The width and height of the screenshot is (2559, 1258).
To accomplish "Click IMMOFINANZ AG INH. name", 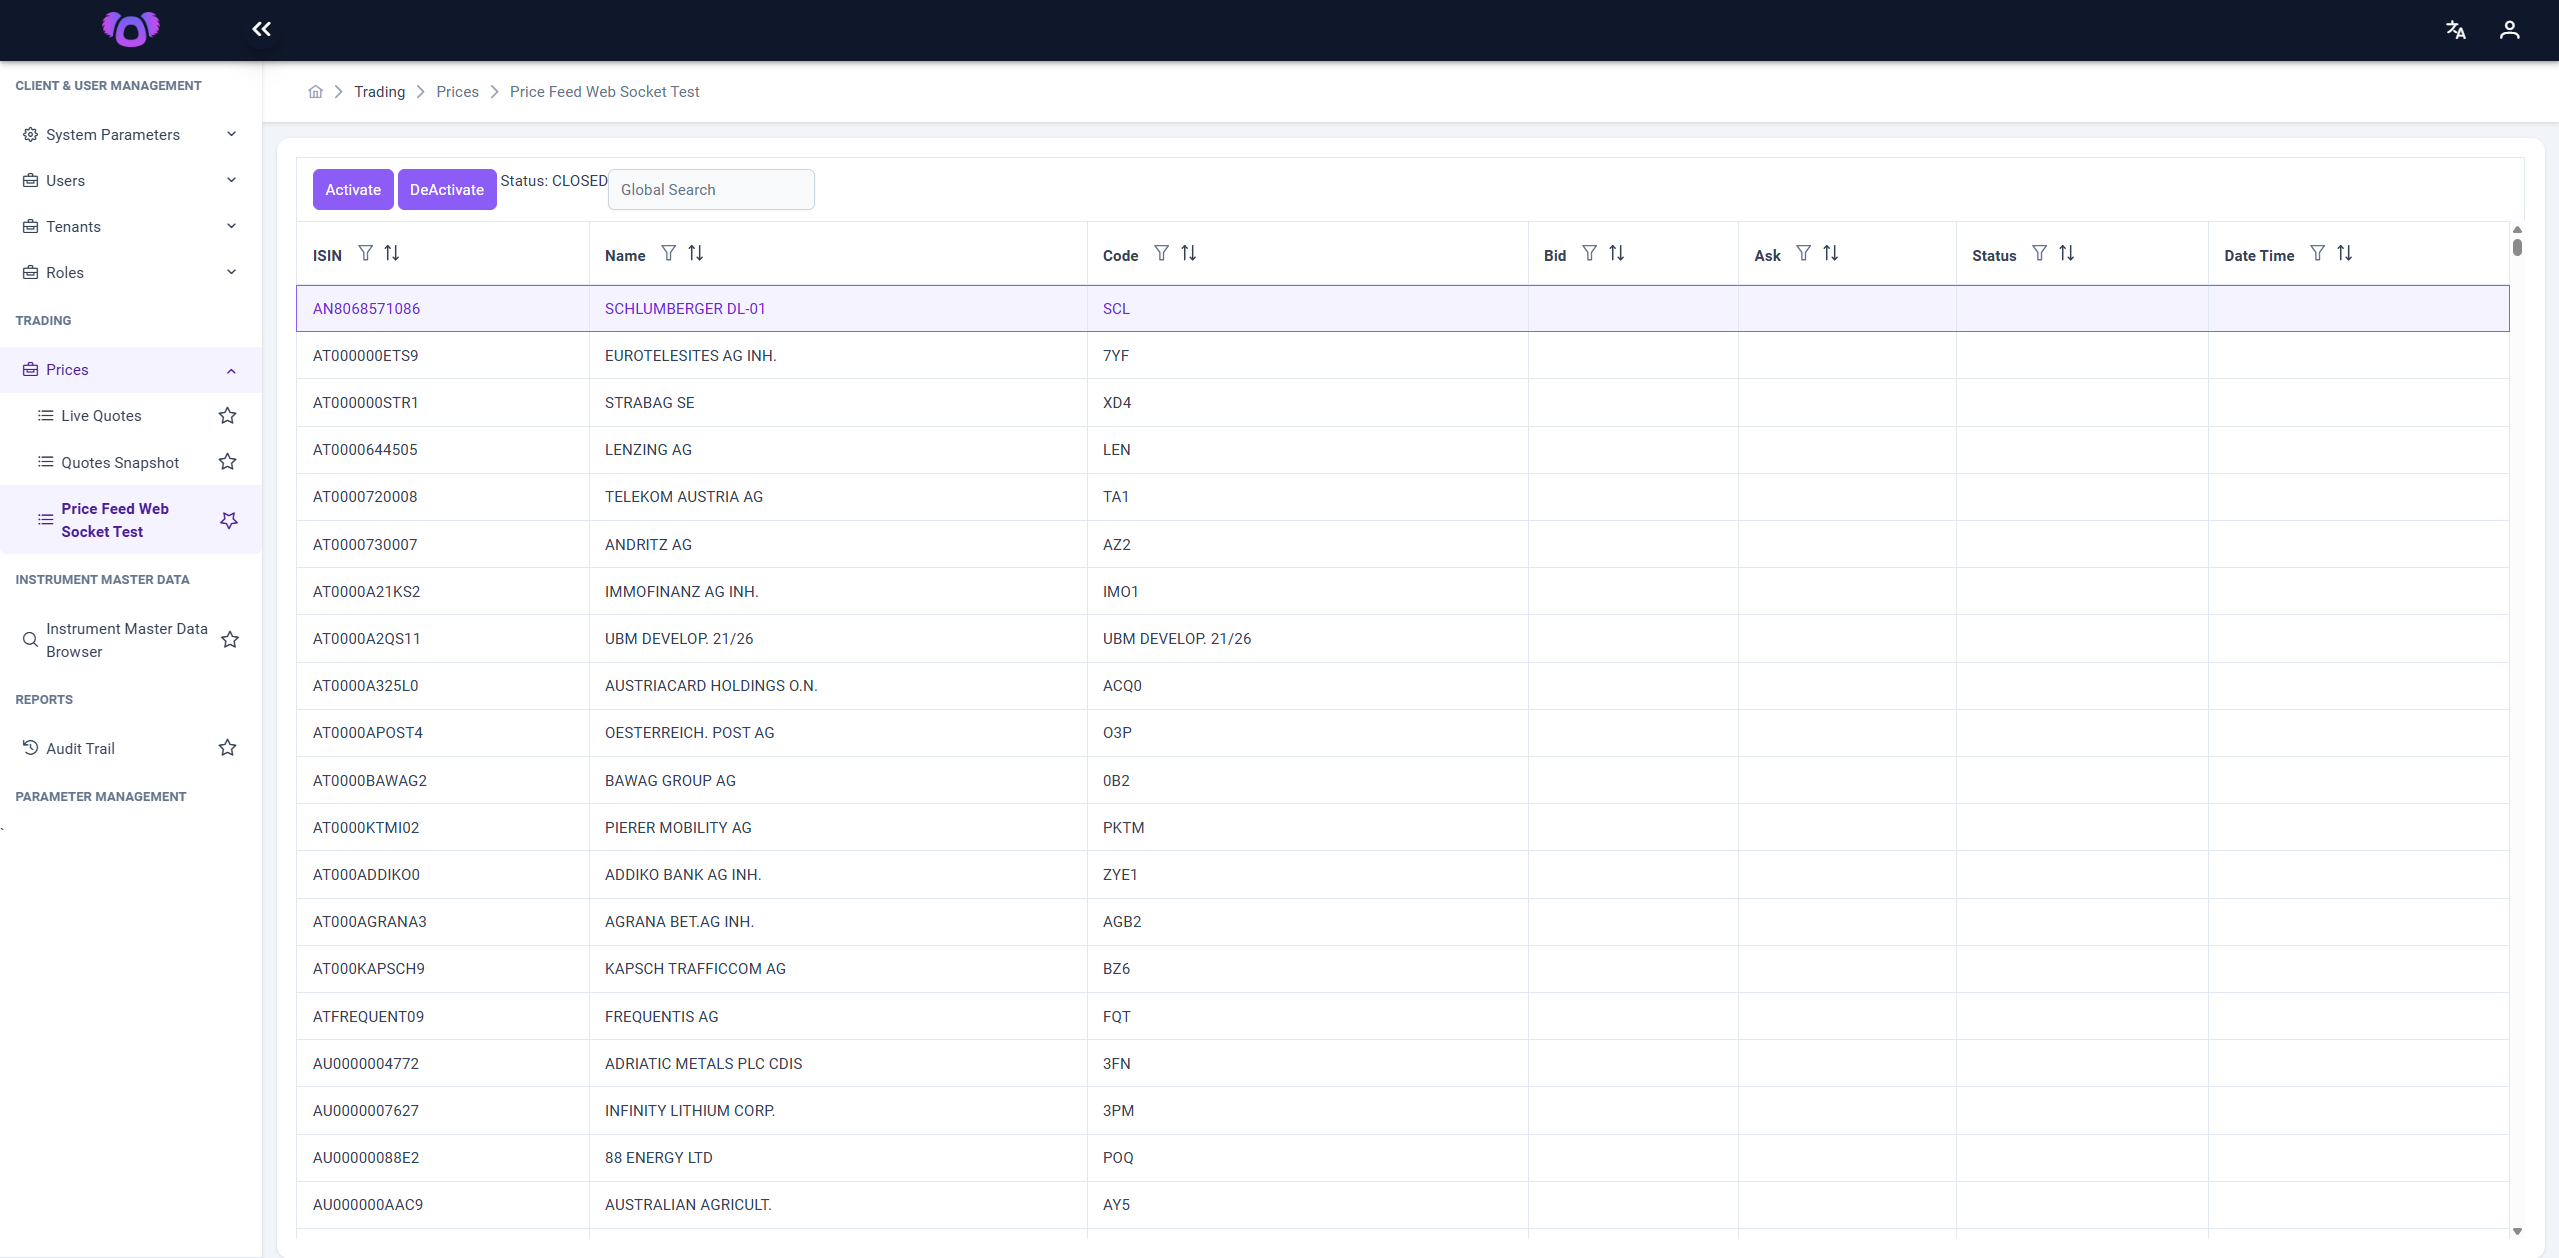I will pos(682,592).
